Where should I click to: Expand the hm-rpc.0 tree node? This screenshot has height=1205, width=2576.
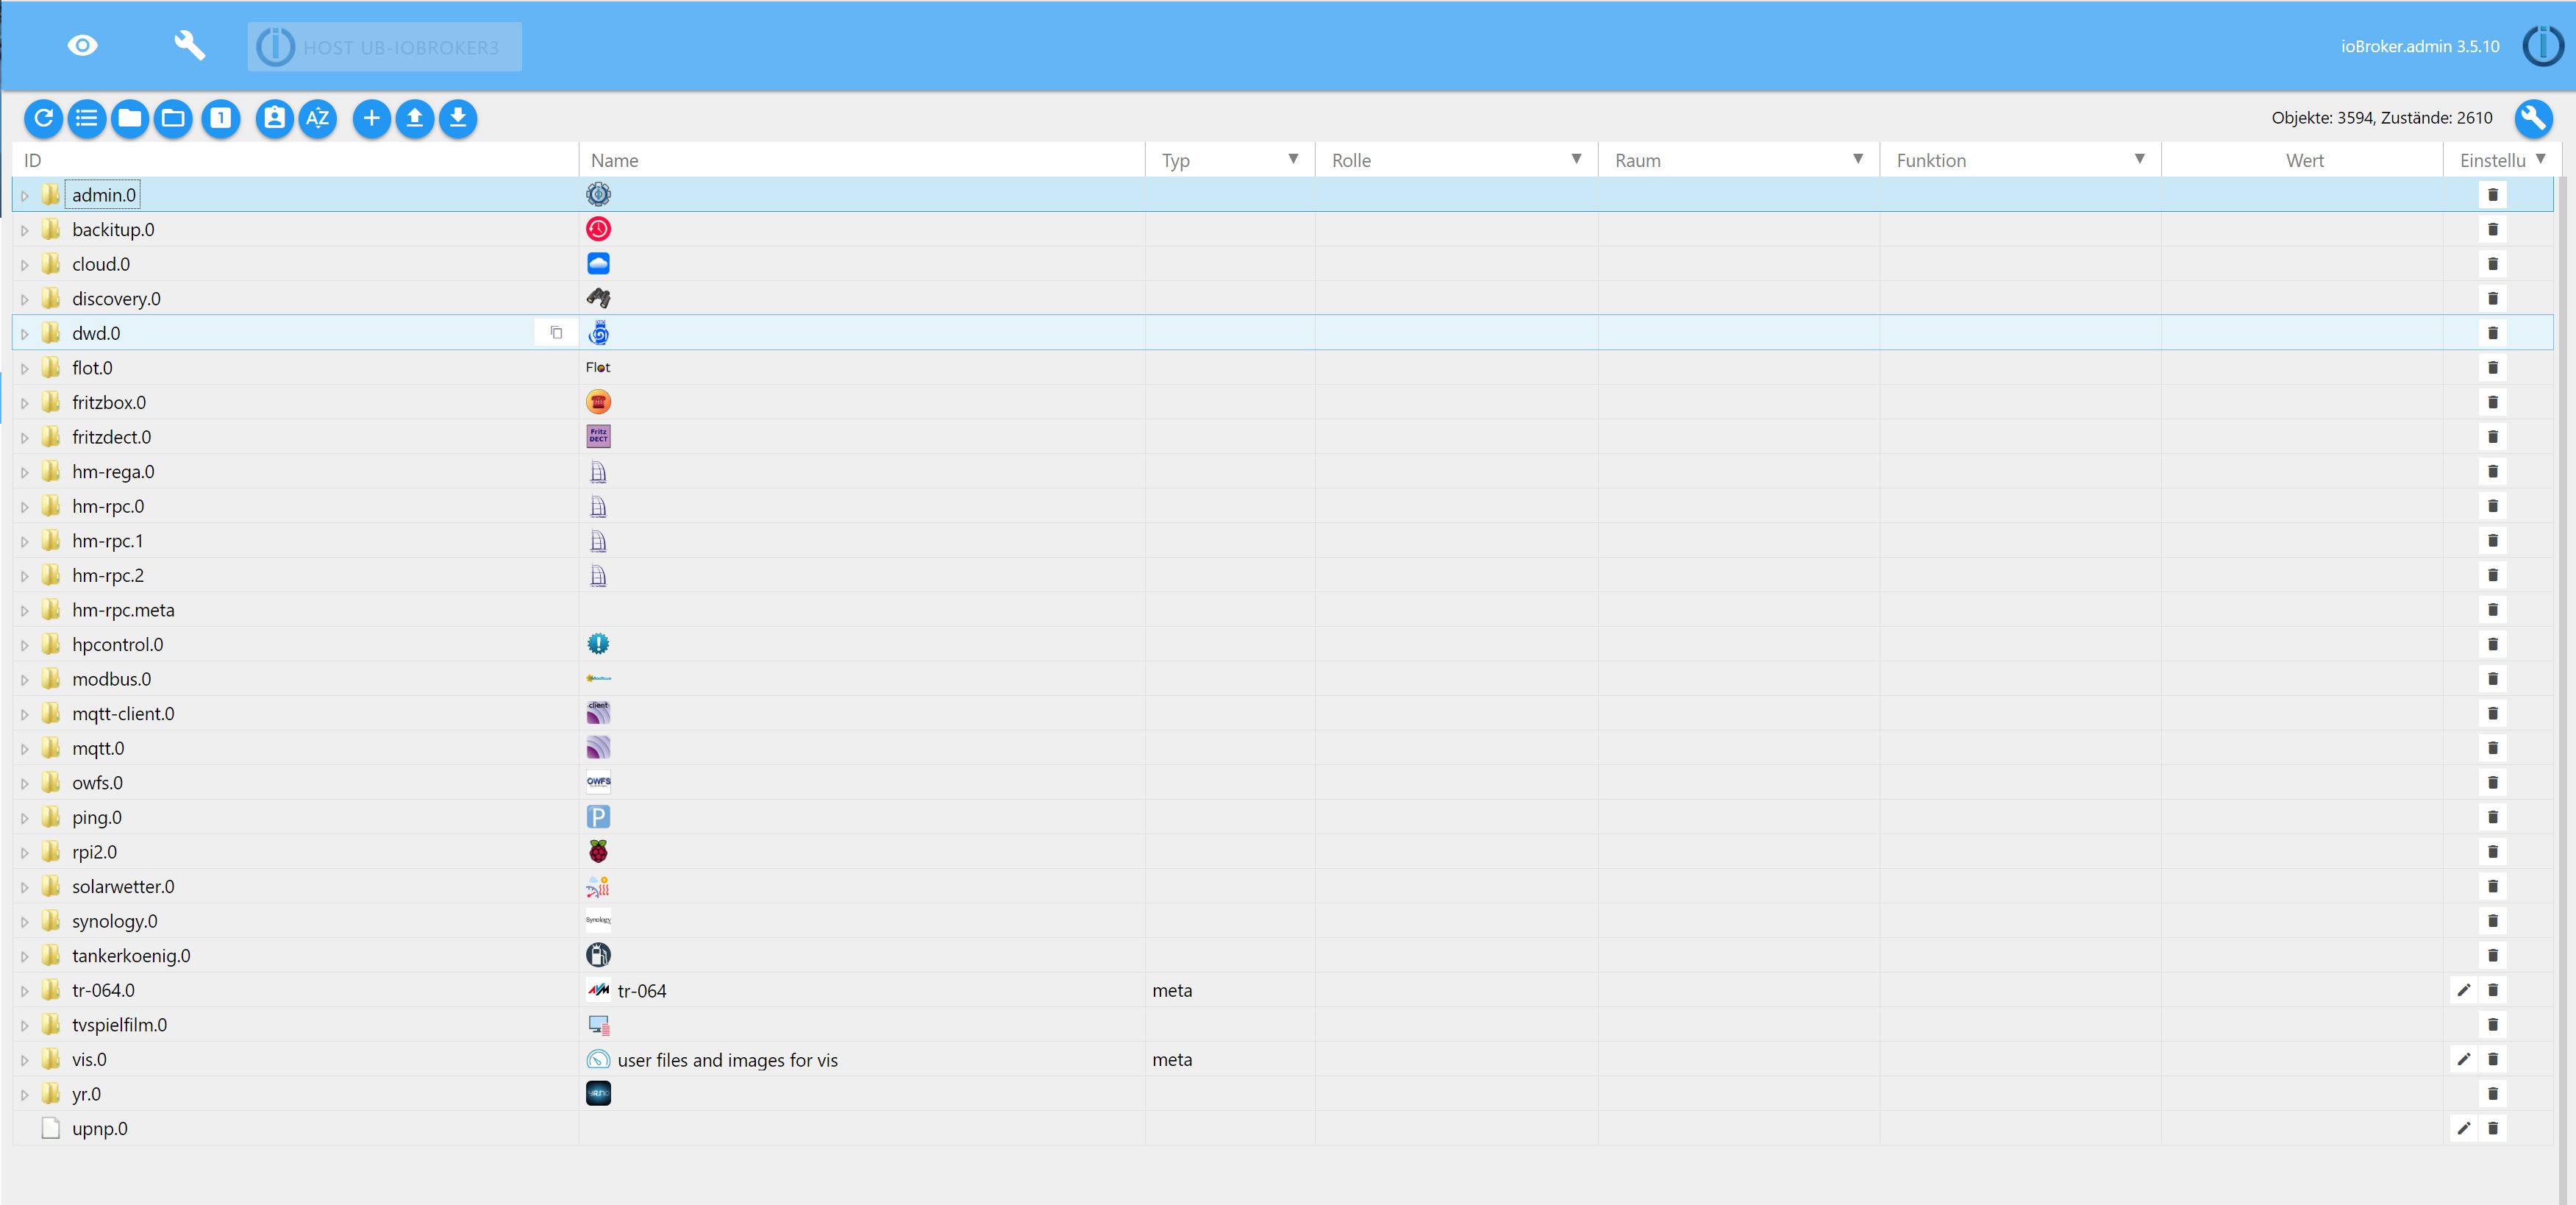pyautogui.click(x=25, y=507)
